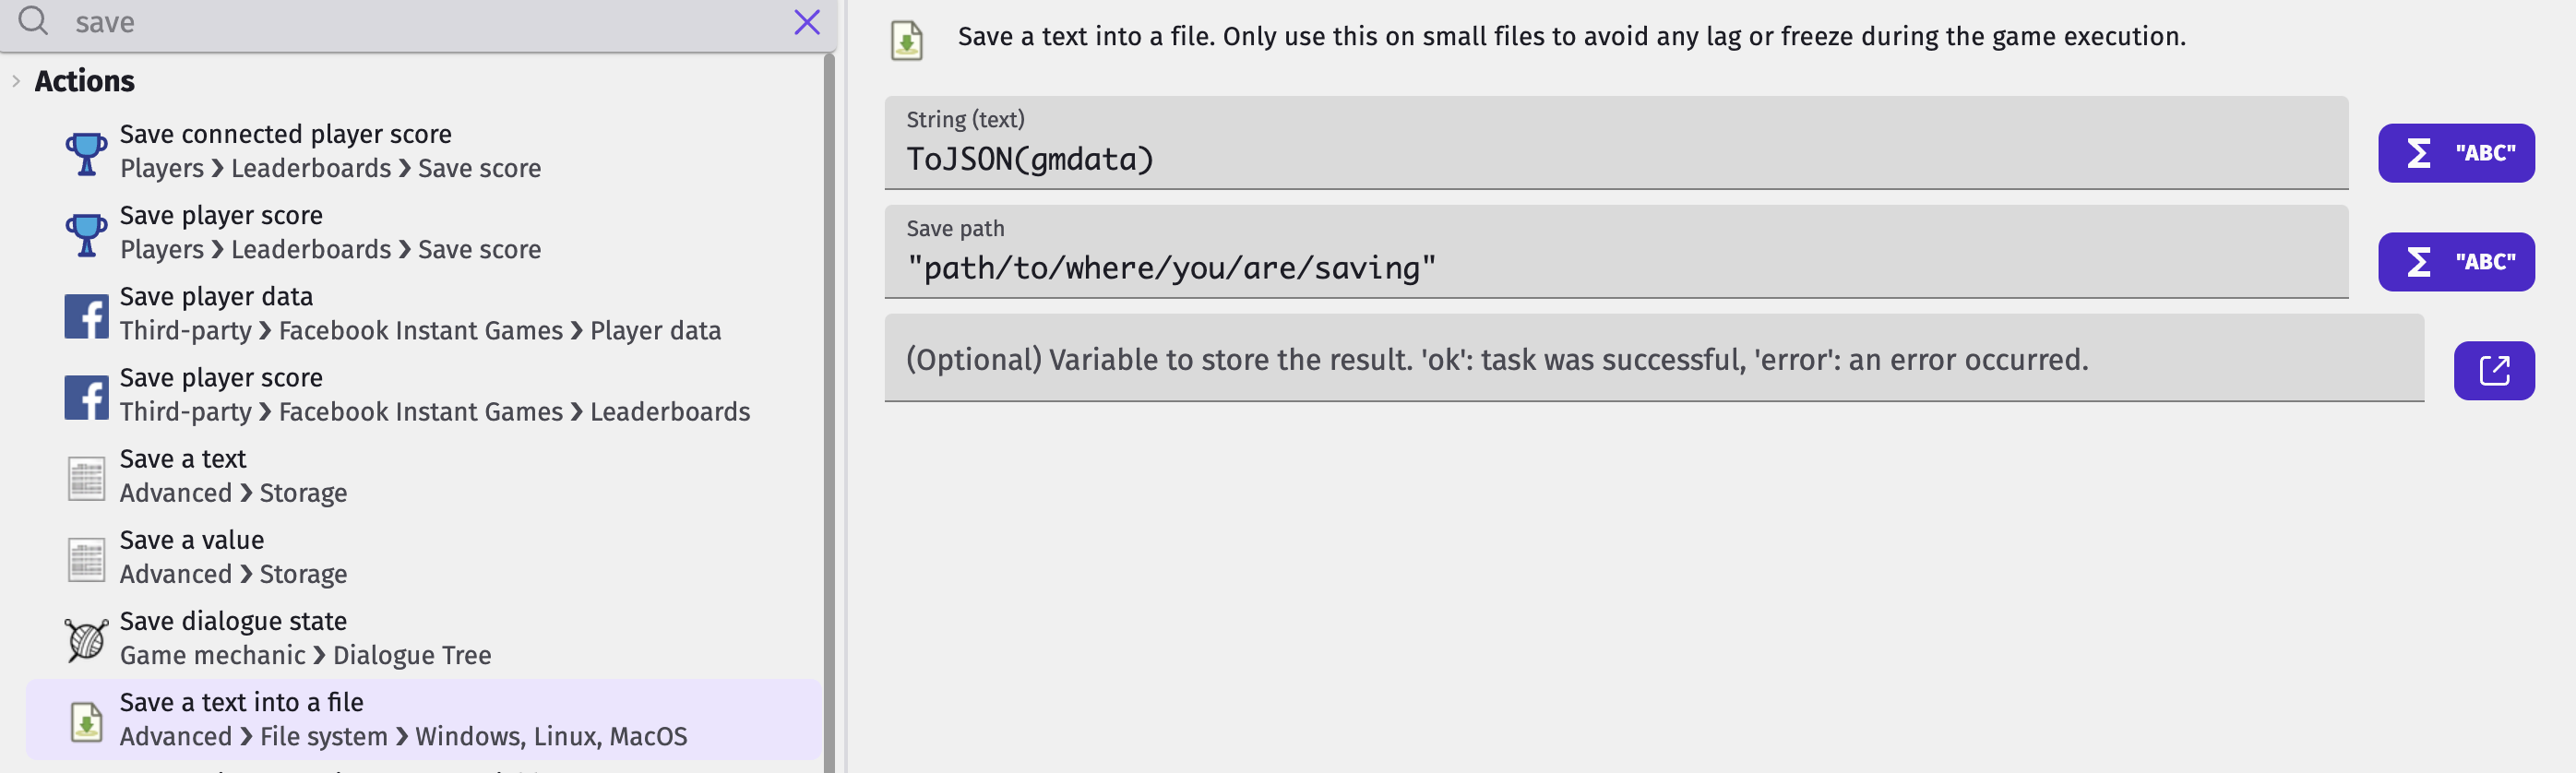Open expression editor for String (text) field

(x=2455, y=153)
